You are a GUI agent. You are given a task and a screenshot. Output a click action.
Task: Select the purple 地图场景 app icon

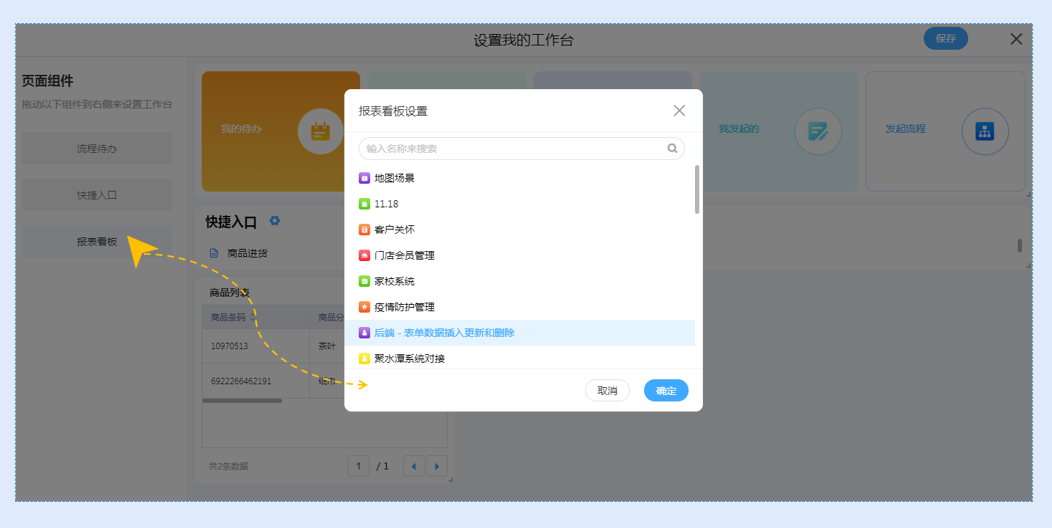click(x=365, y=178)
